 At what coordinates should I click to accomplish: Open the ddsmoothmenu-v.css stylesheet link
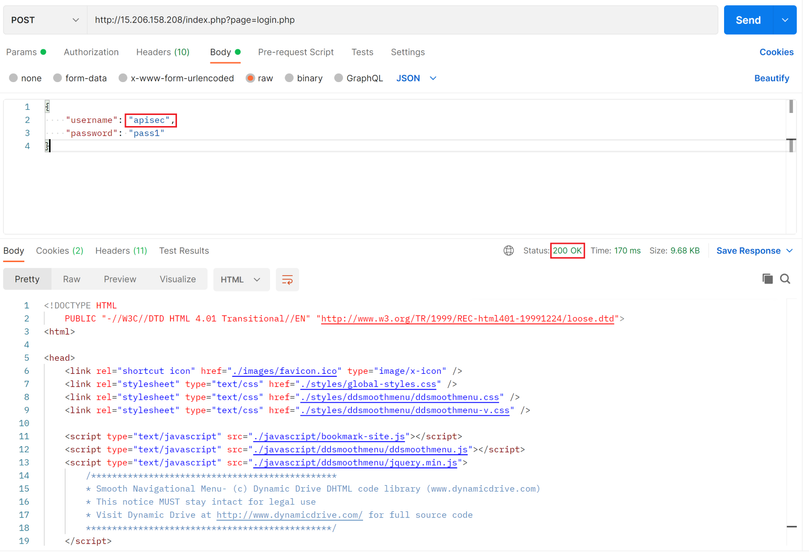404,411
